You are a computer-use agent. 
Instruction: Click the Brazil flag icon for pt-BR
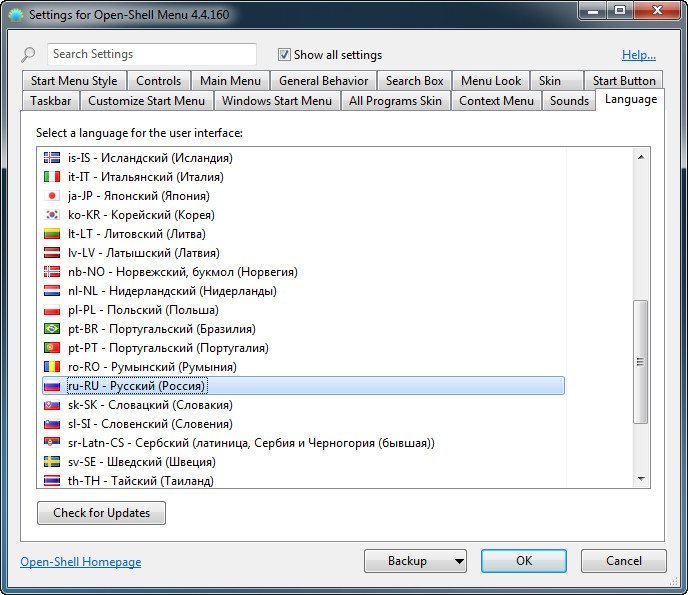[x=52, y=329]
